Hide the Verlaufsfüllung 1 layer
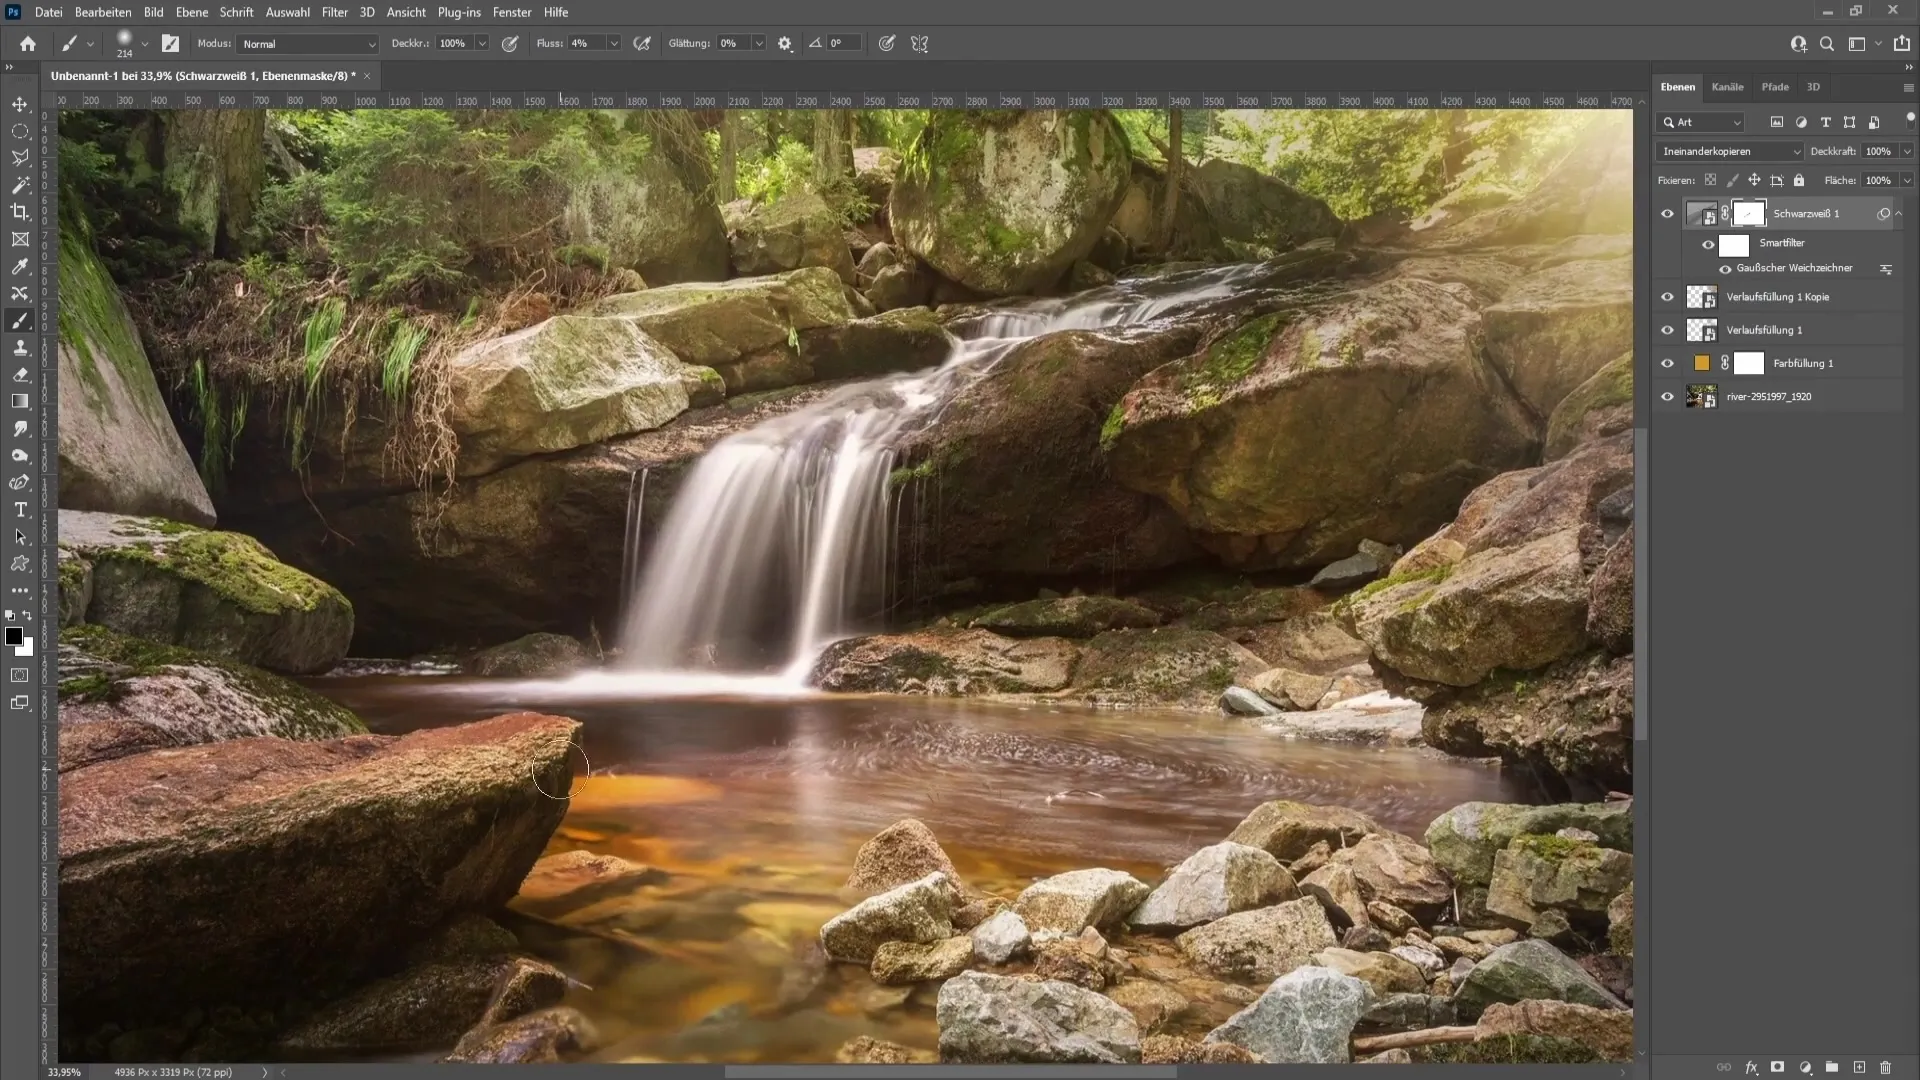 click(x=1668, y=330)
